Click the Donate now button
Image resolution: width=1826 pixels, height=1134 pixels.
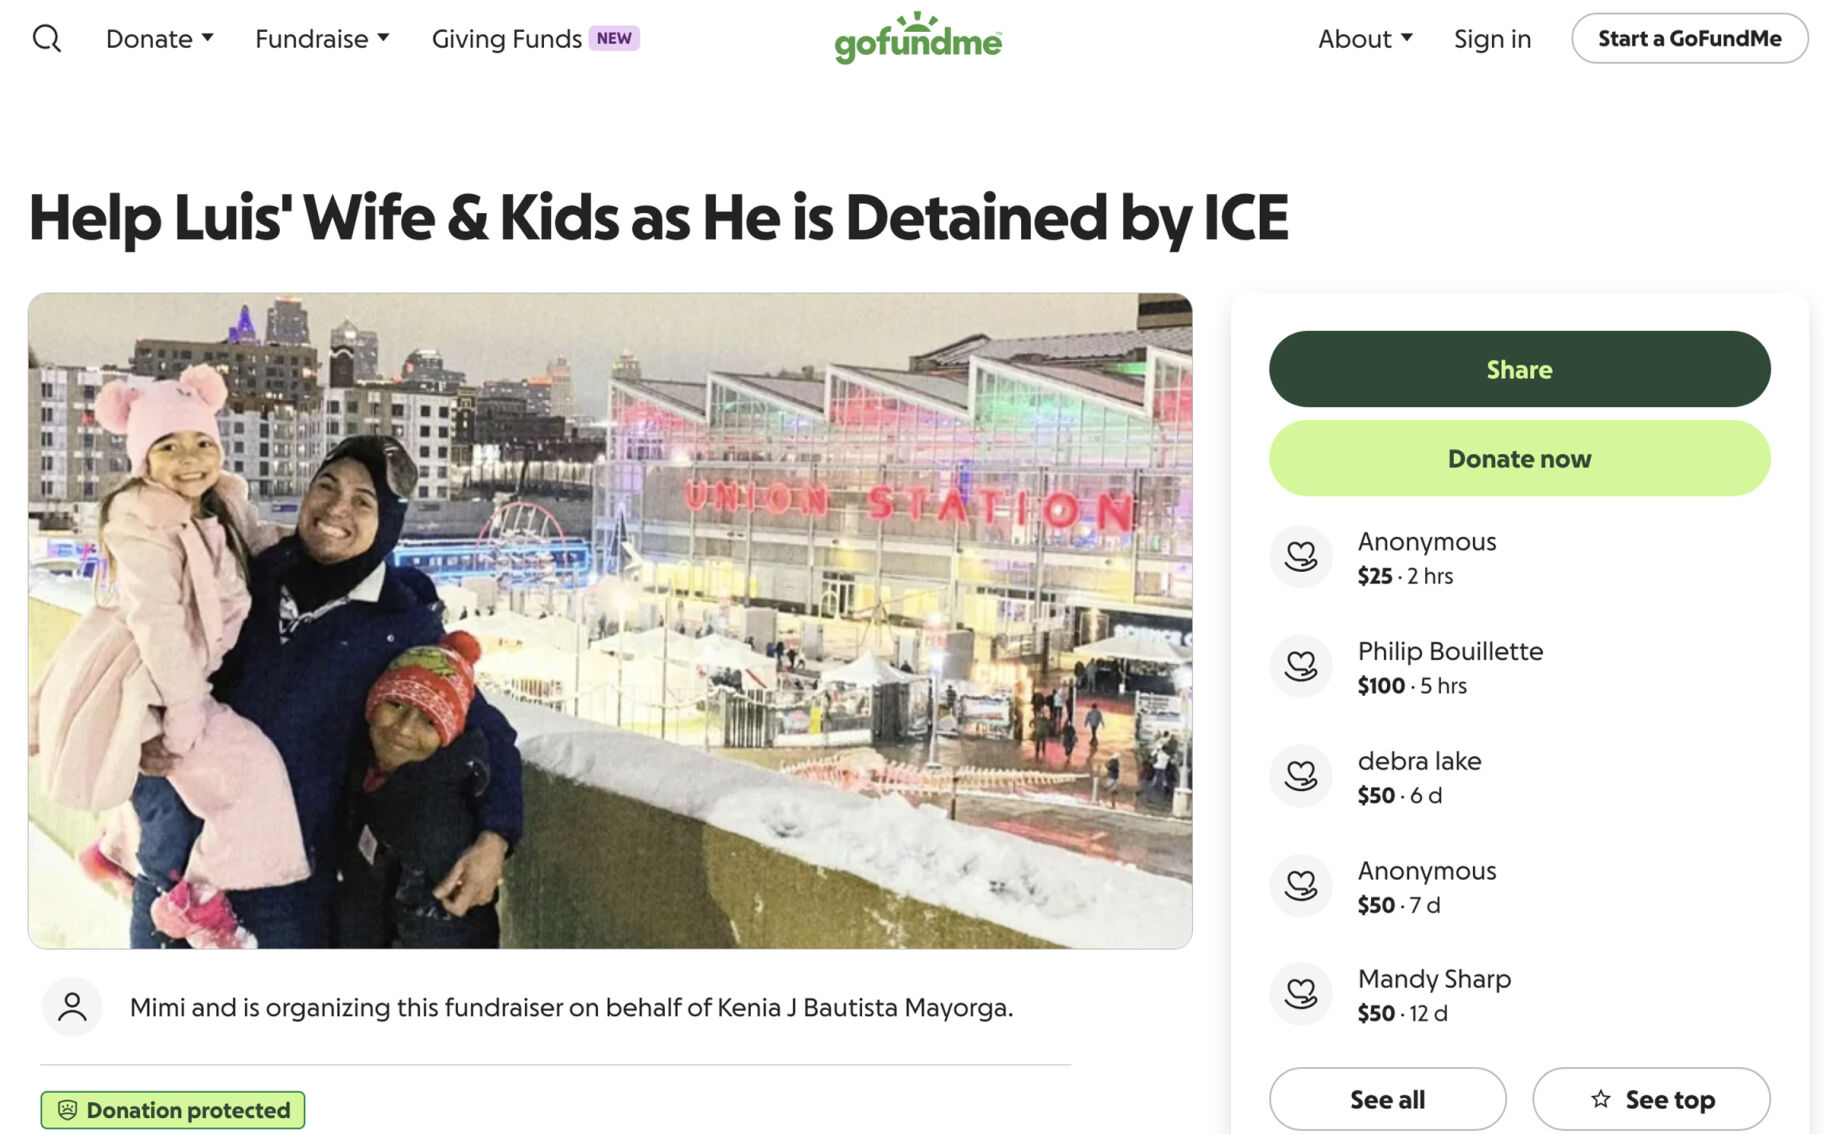[x=1519, y=458]
